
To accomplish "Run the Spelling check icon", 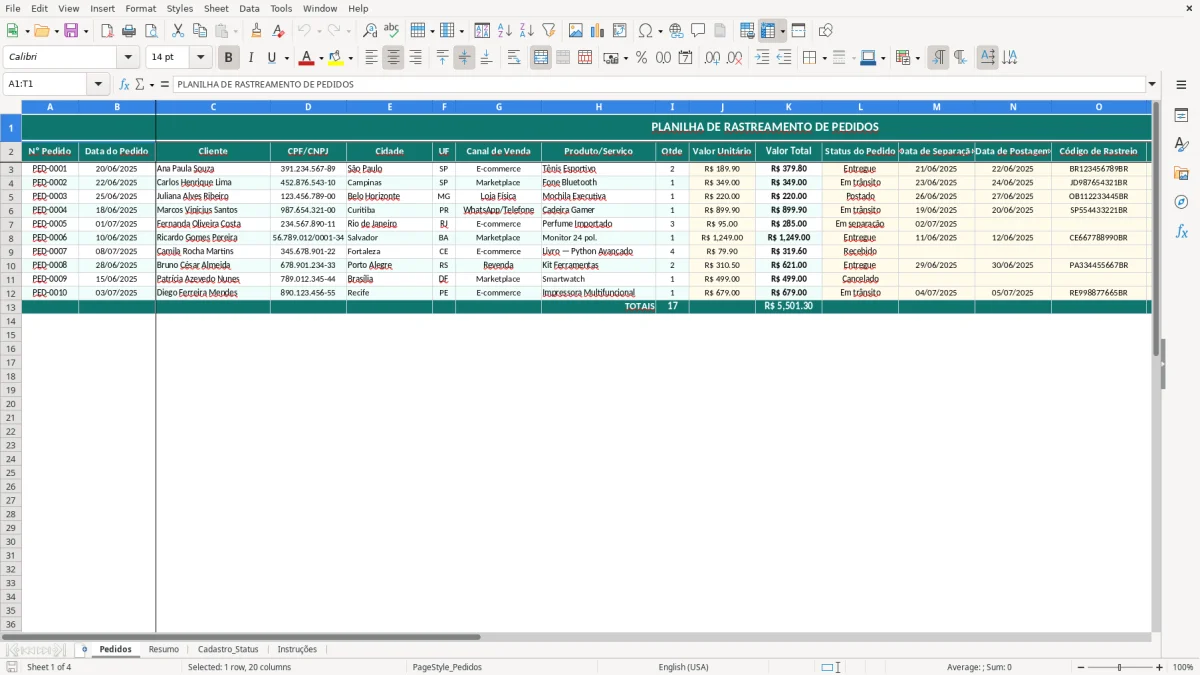I will point(391,31).
